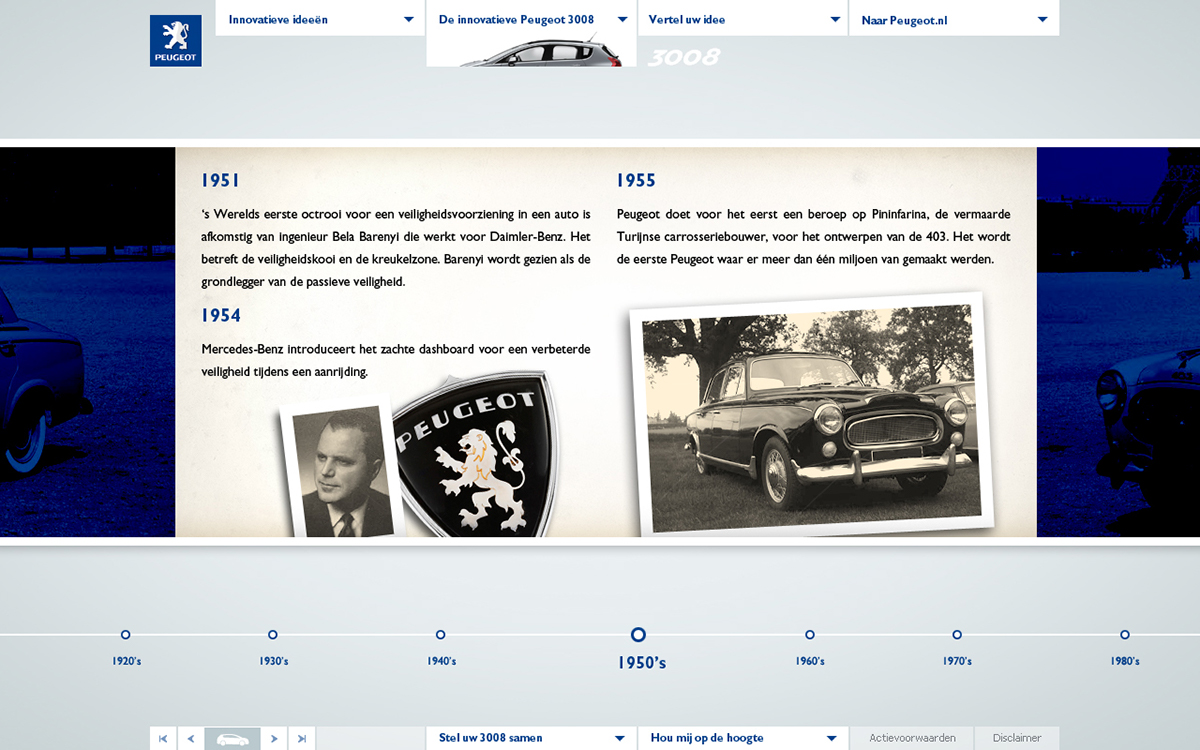Click the 1950's decade label
1200x750 pixels.
point(642,662)
